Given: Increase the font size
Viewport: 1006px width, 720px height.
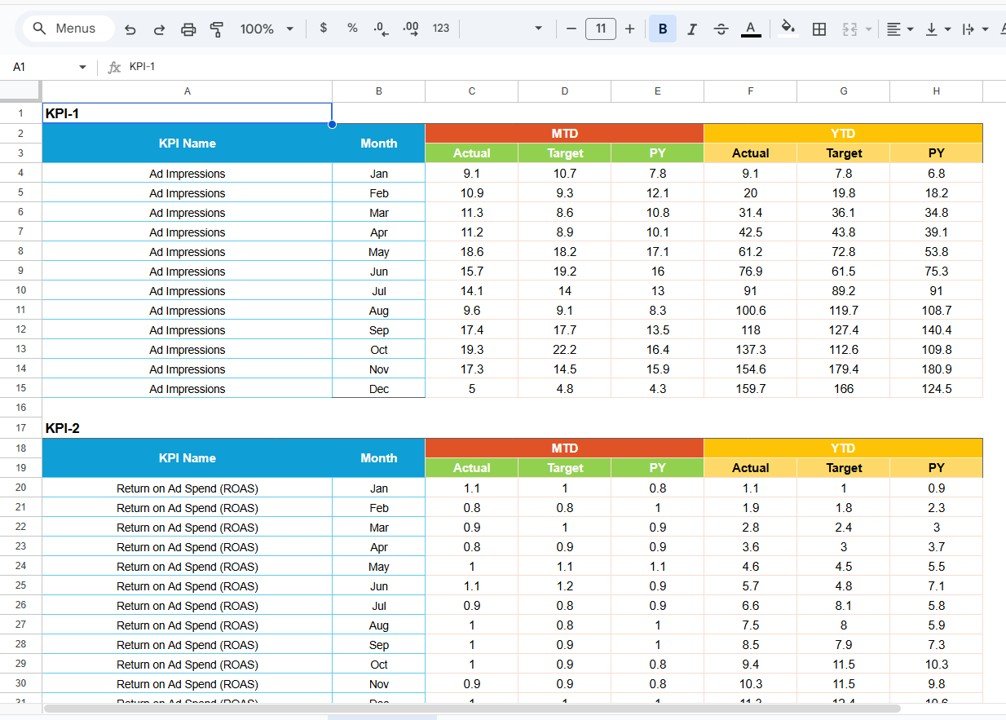Looking at the screenshot, I should click(630, 28).
